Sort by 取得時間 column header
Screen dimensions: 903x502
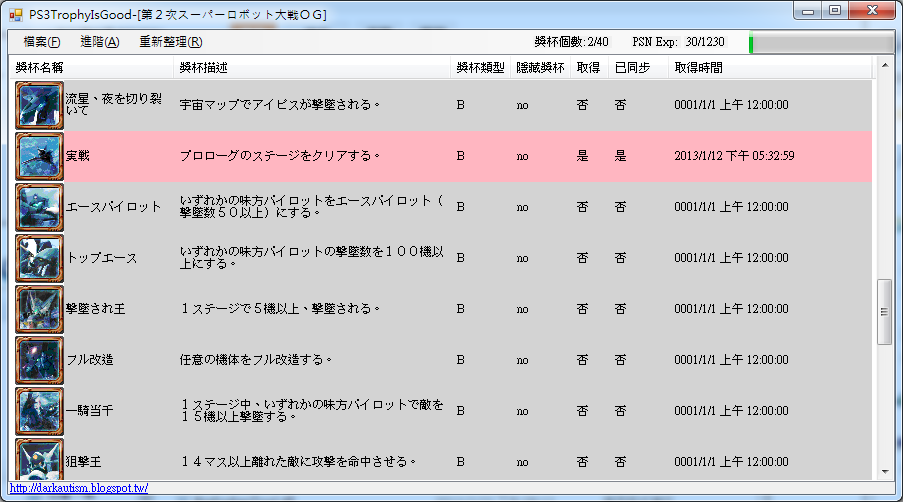pyautogui.click(x=770, y=68)
